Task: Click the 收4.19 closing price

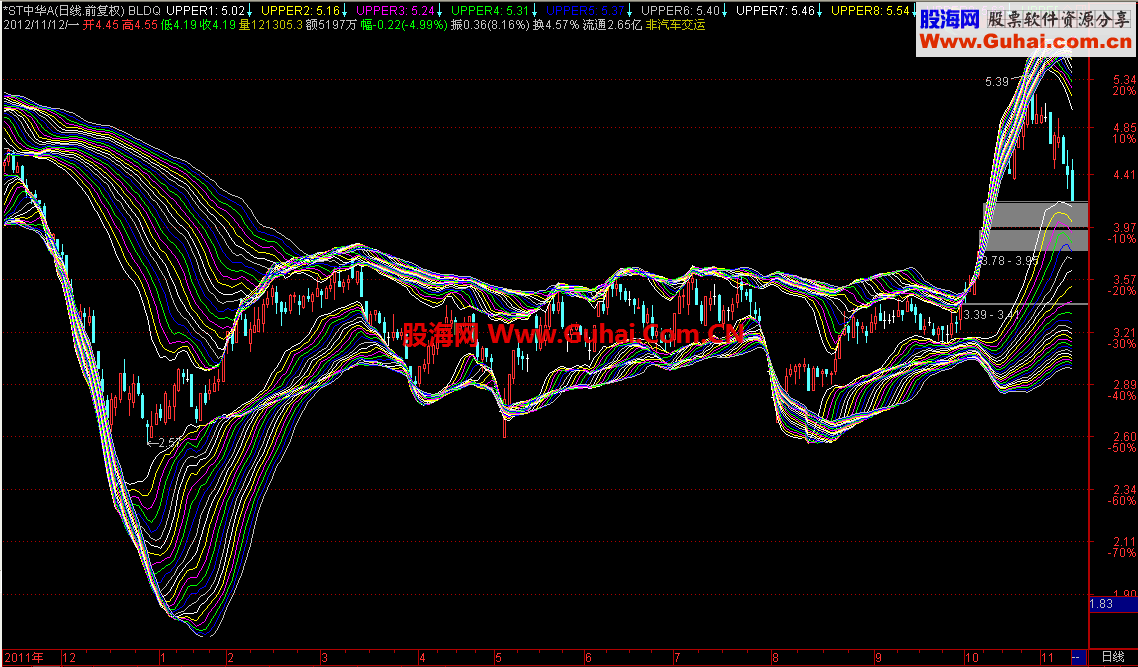Action: point(218,25)
